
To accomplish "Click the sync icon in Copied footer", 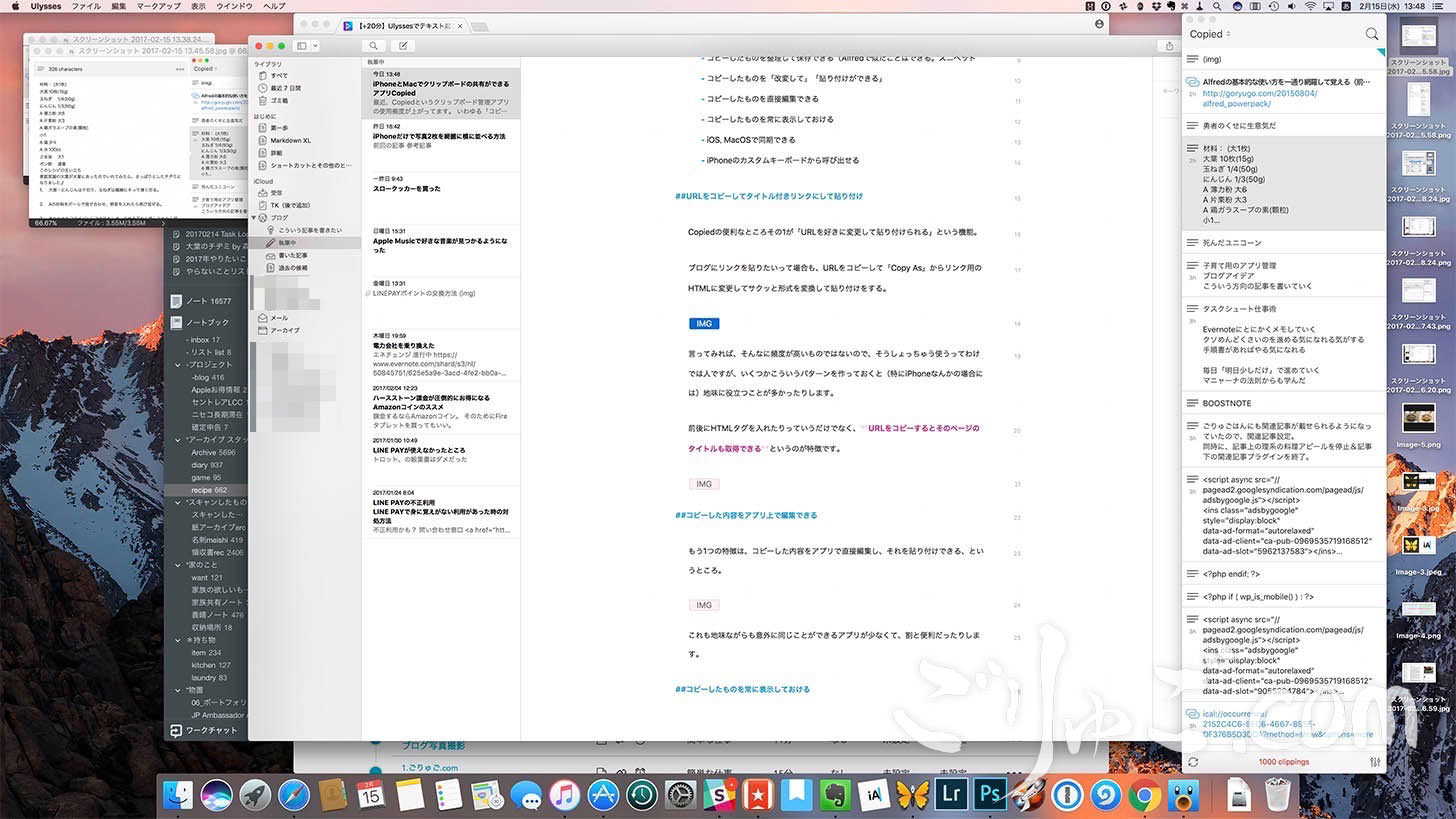I will (x=1193, y=762).
